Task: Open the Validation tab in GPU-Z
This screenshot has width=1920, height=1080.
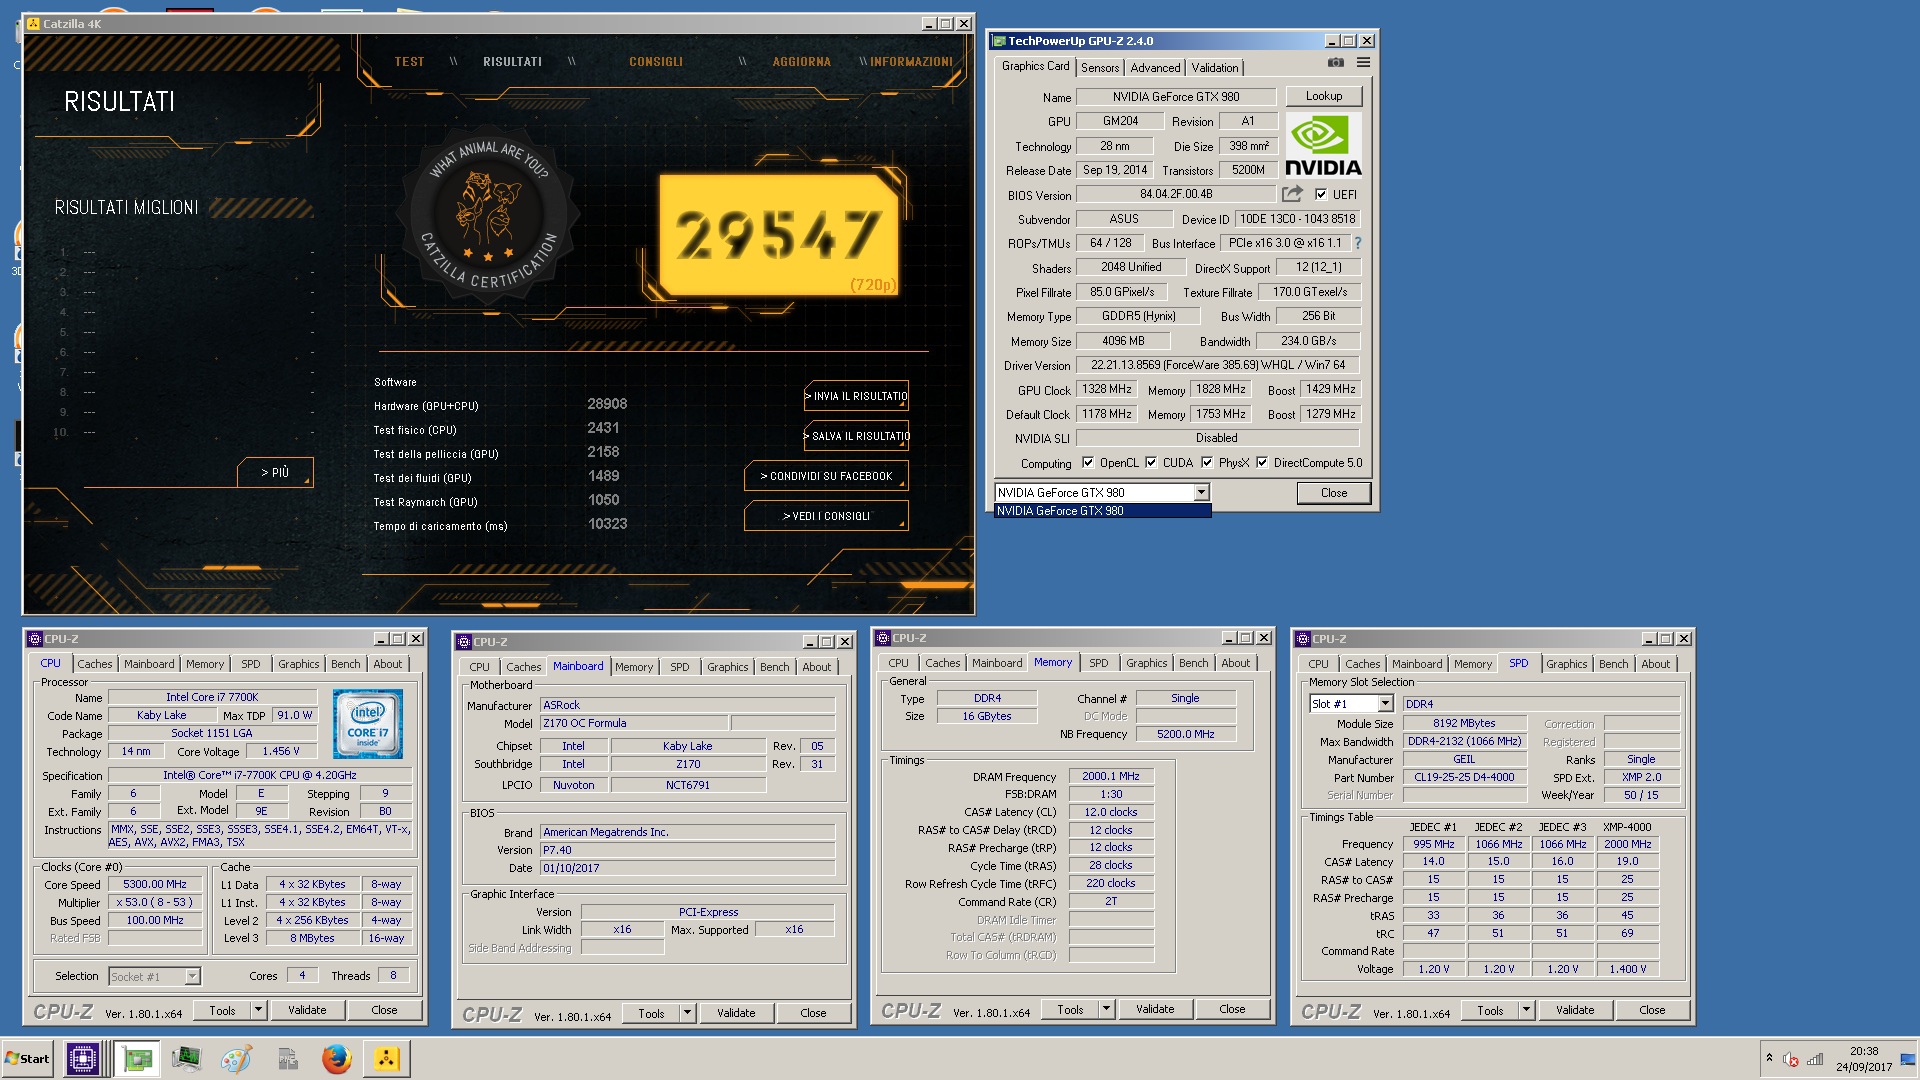Action: pos(1215,68)
